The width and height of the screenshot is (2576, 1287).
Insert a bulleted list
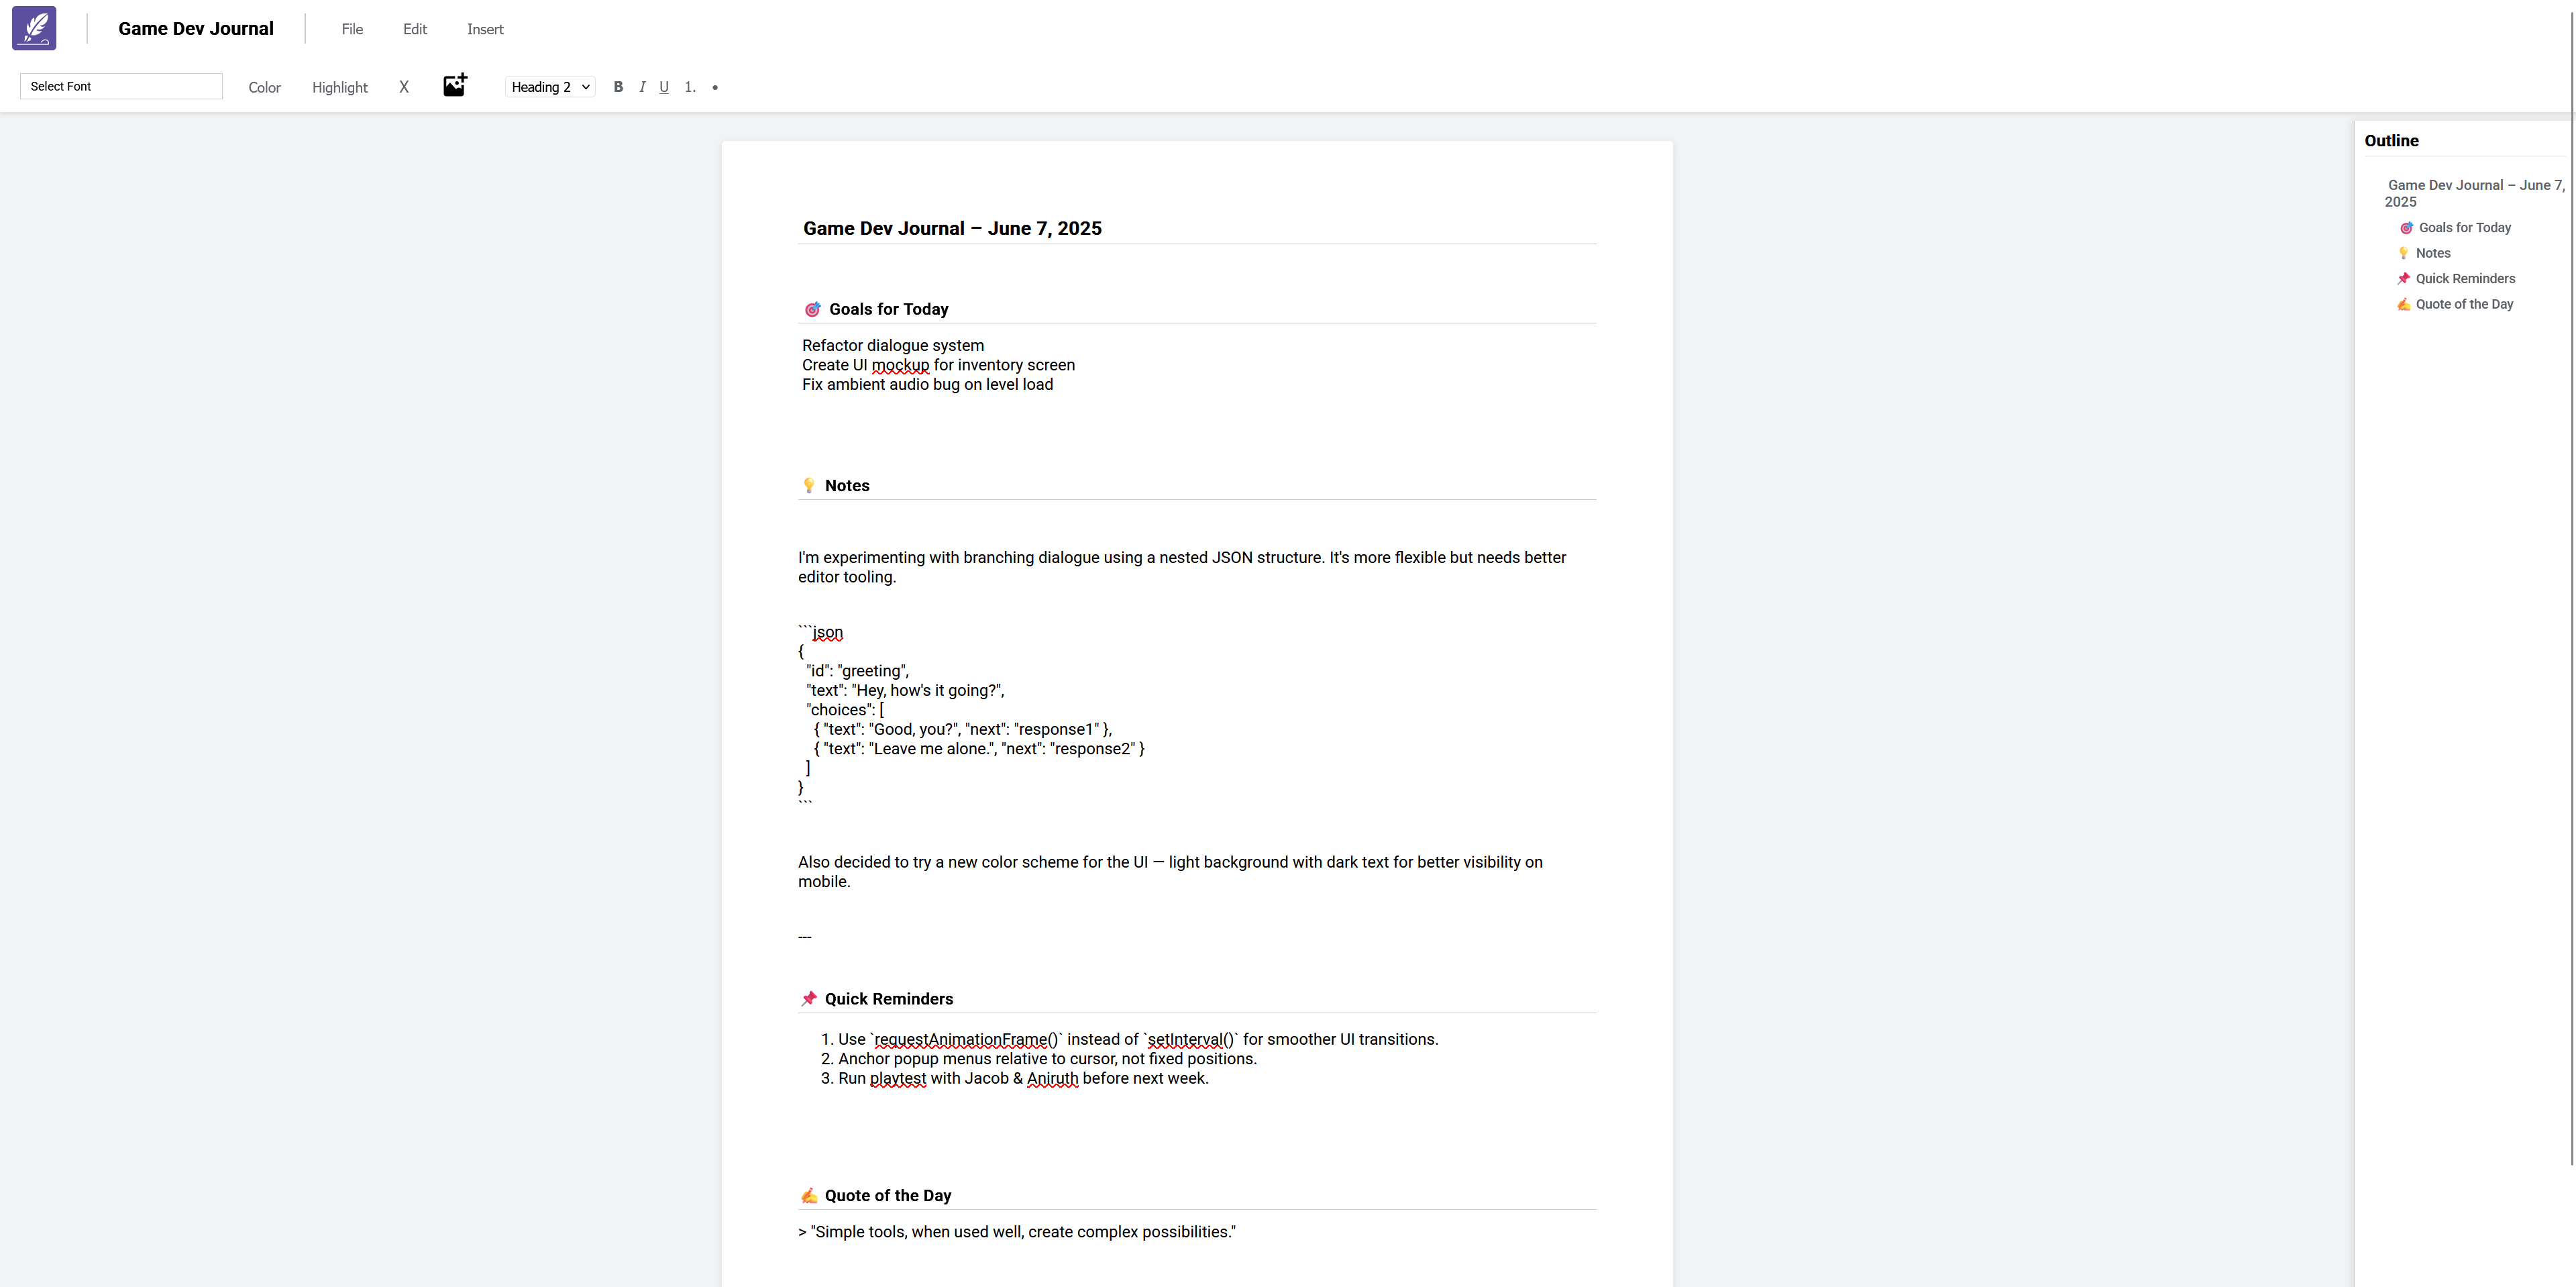715,87
